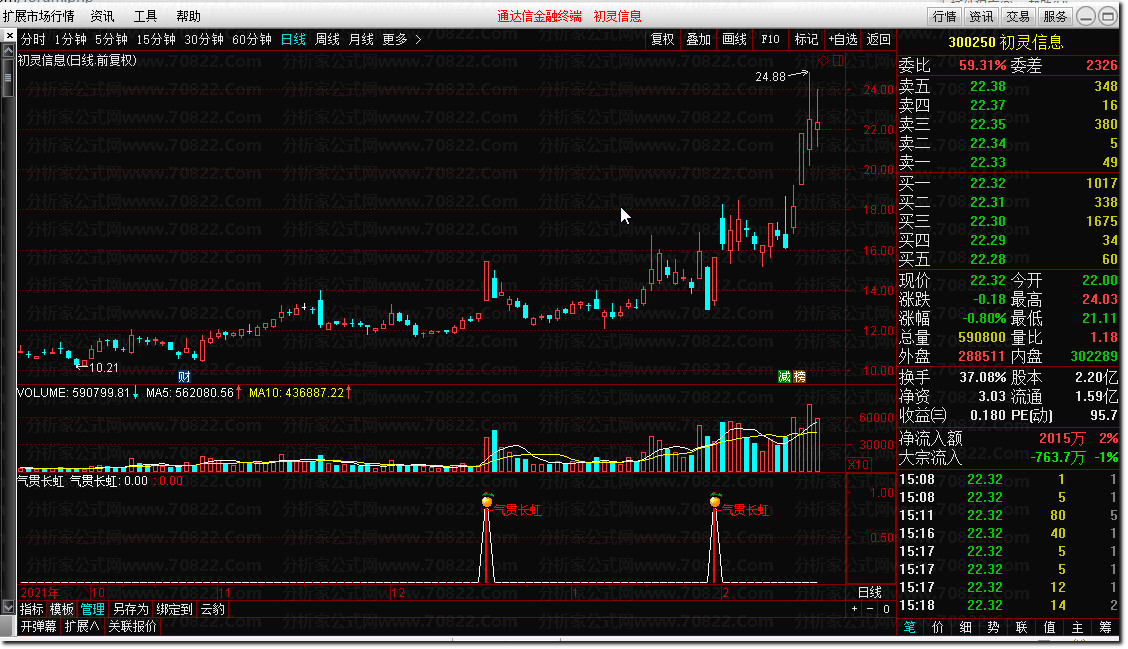
Task: Click the 0 reset button near zoom controls
Action: 886,609
